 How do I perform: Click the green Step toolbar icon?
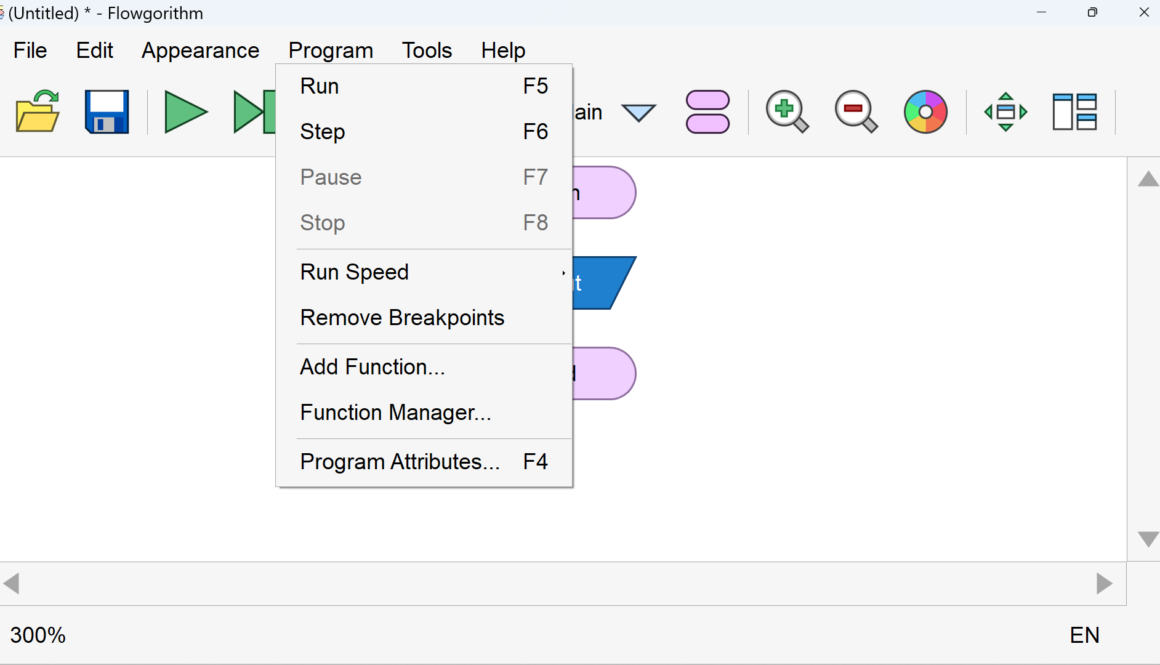coord(254,112)
